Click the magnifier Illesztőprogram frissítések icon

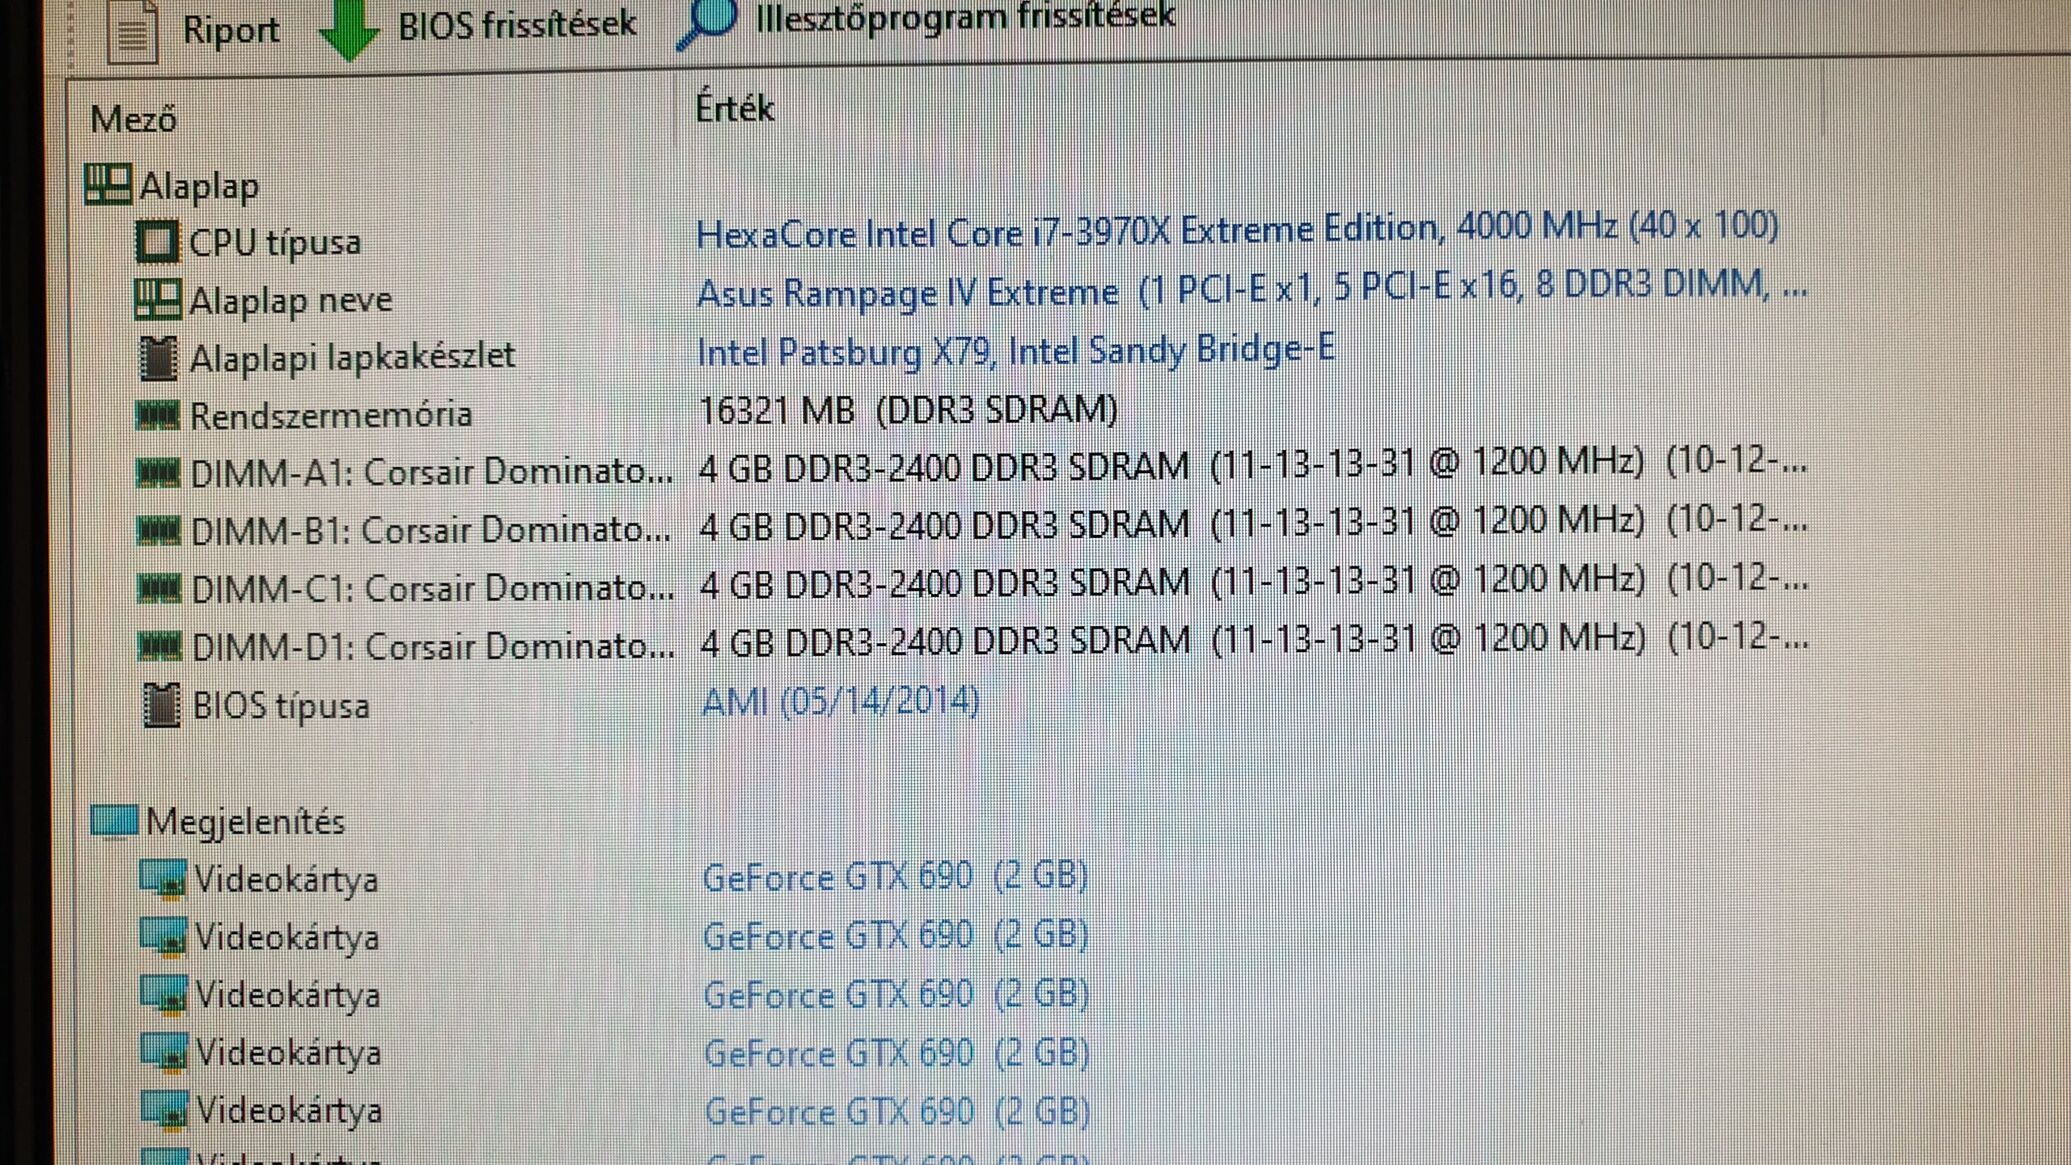coord(707,22)
